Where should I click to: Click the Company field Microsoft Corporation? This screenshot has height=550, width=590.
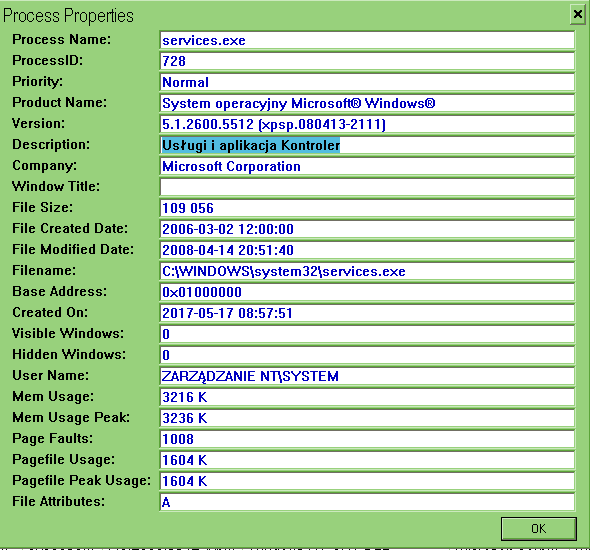point(367,166)
